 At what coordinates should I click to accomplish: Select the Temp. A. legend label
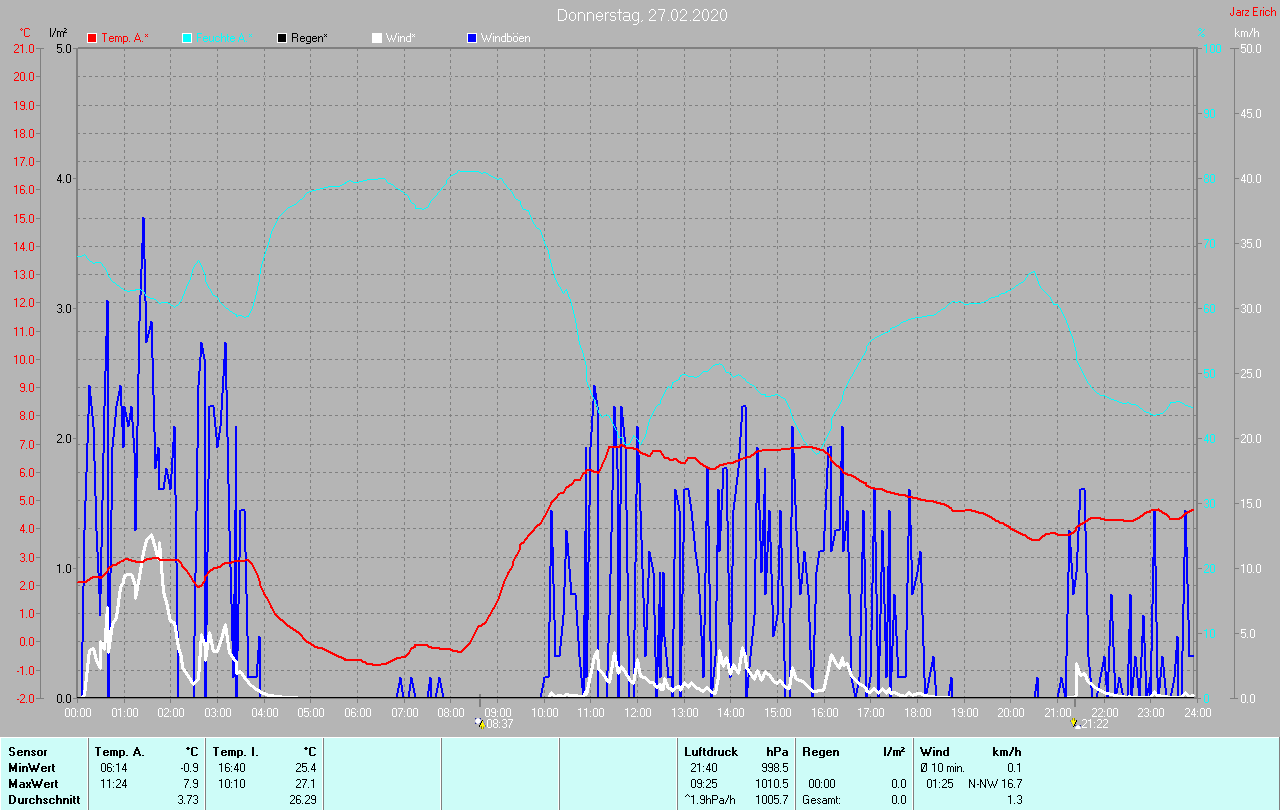tap(125, 38)
